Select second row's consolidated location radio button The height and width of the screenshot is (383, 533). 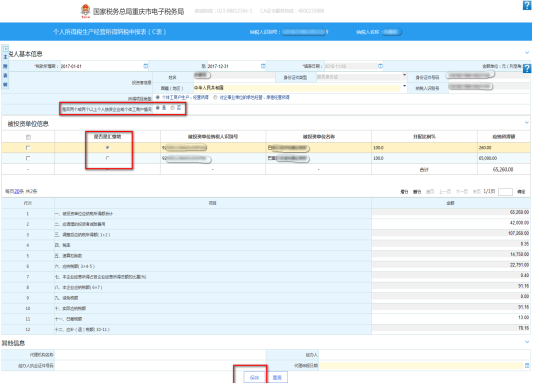tap(107, 158)
